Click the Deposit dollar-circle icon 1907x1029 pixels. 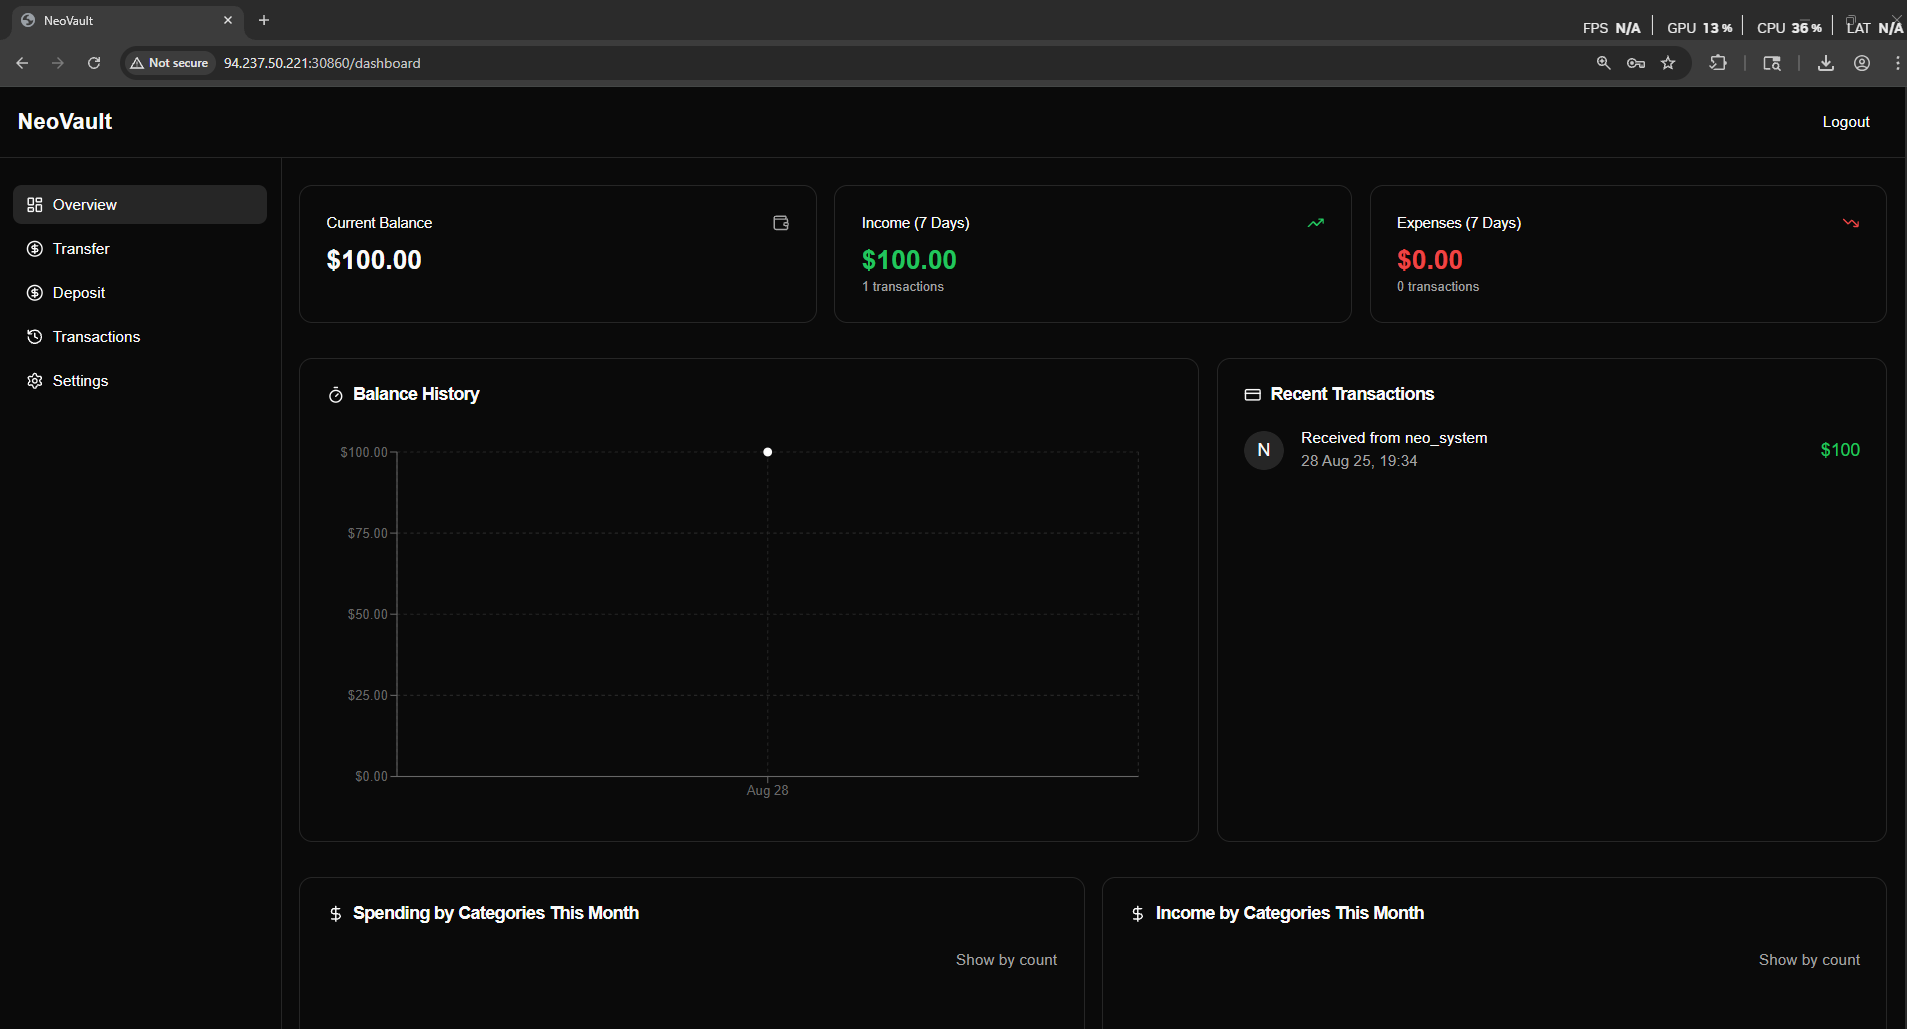(35, 292)
